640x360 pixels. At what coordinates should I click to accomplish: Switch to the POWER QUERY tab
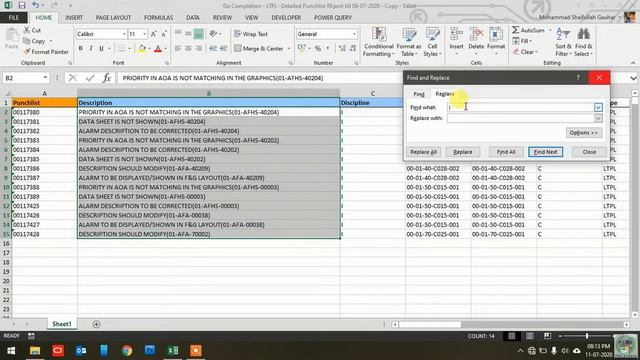[333, 18]
